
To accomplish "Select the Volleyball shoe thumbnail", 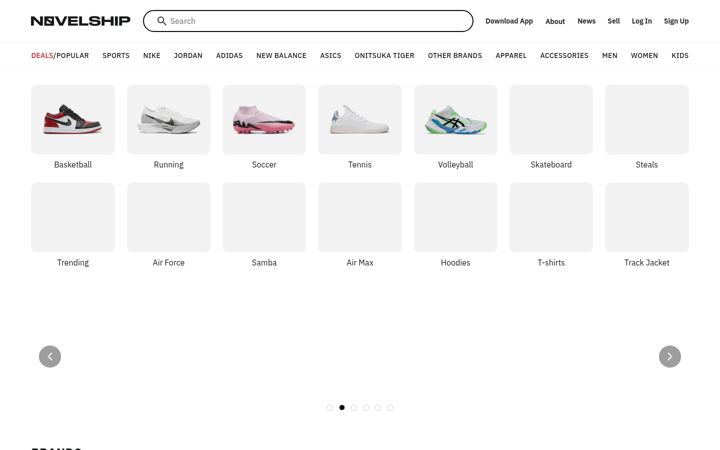I will point(456,119).
